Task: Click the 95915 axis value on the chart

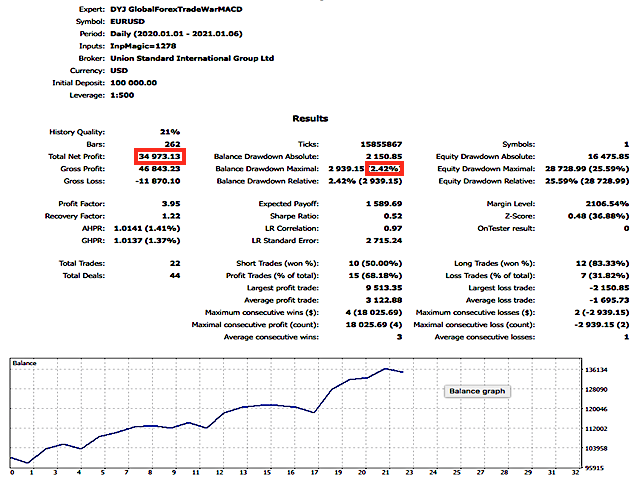Action: (x=595, y=468)
